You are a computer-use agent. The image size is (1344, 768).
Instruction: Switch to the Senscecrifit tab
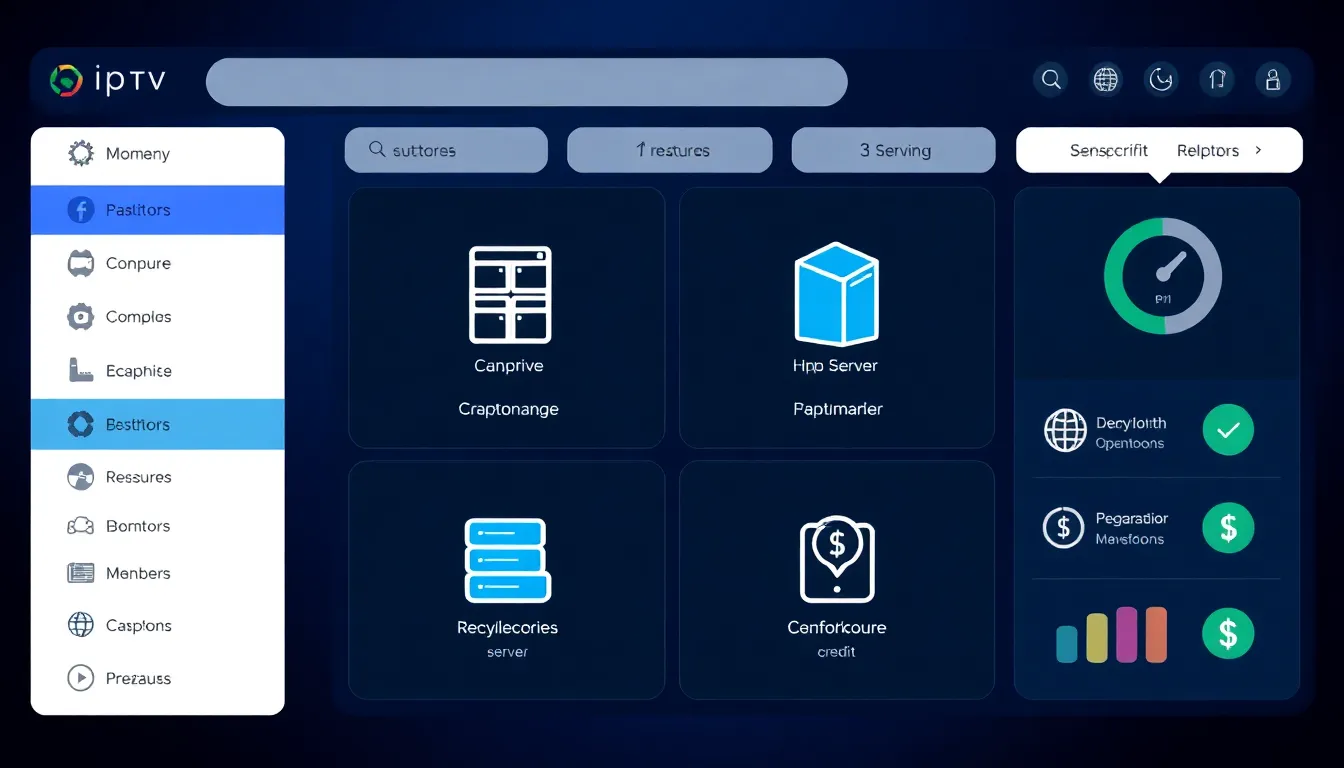click(1108, 150)
